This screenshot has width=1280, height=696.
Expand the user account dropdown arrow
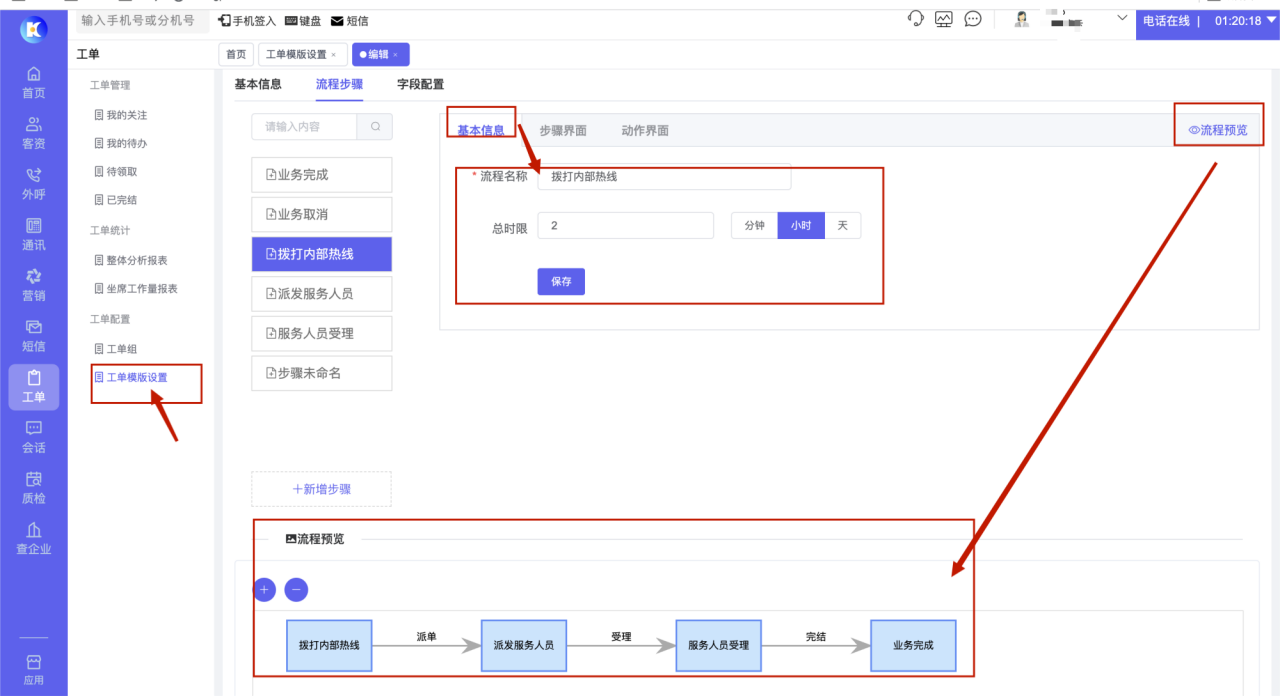click(1121, 18)
